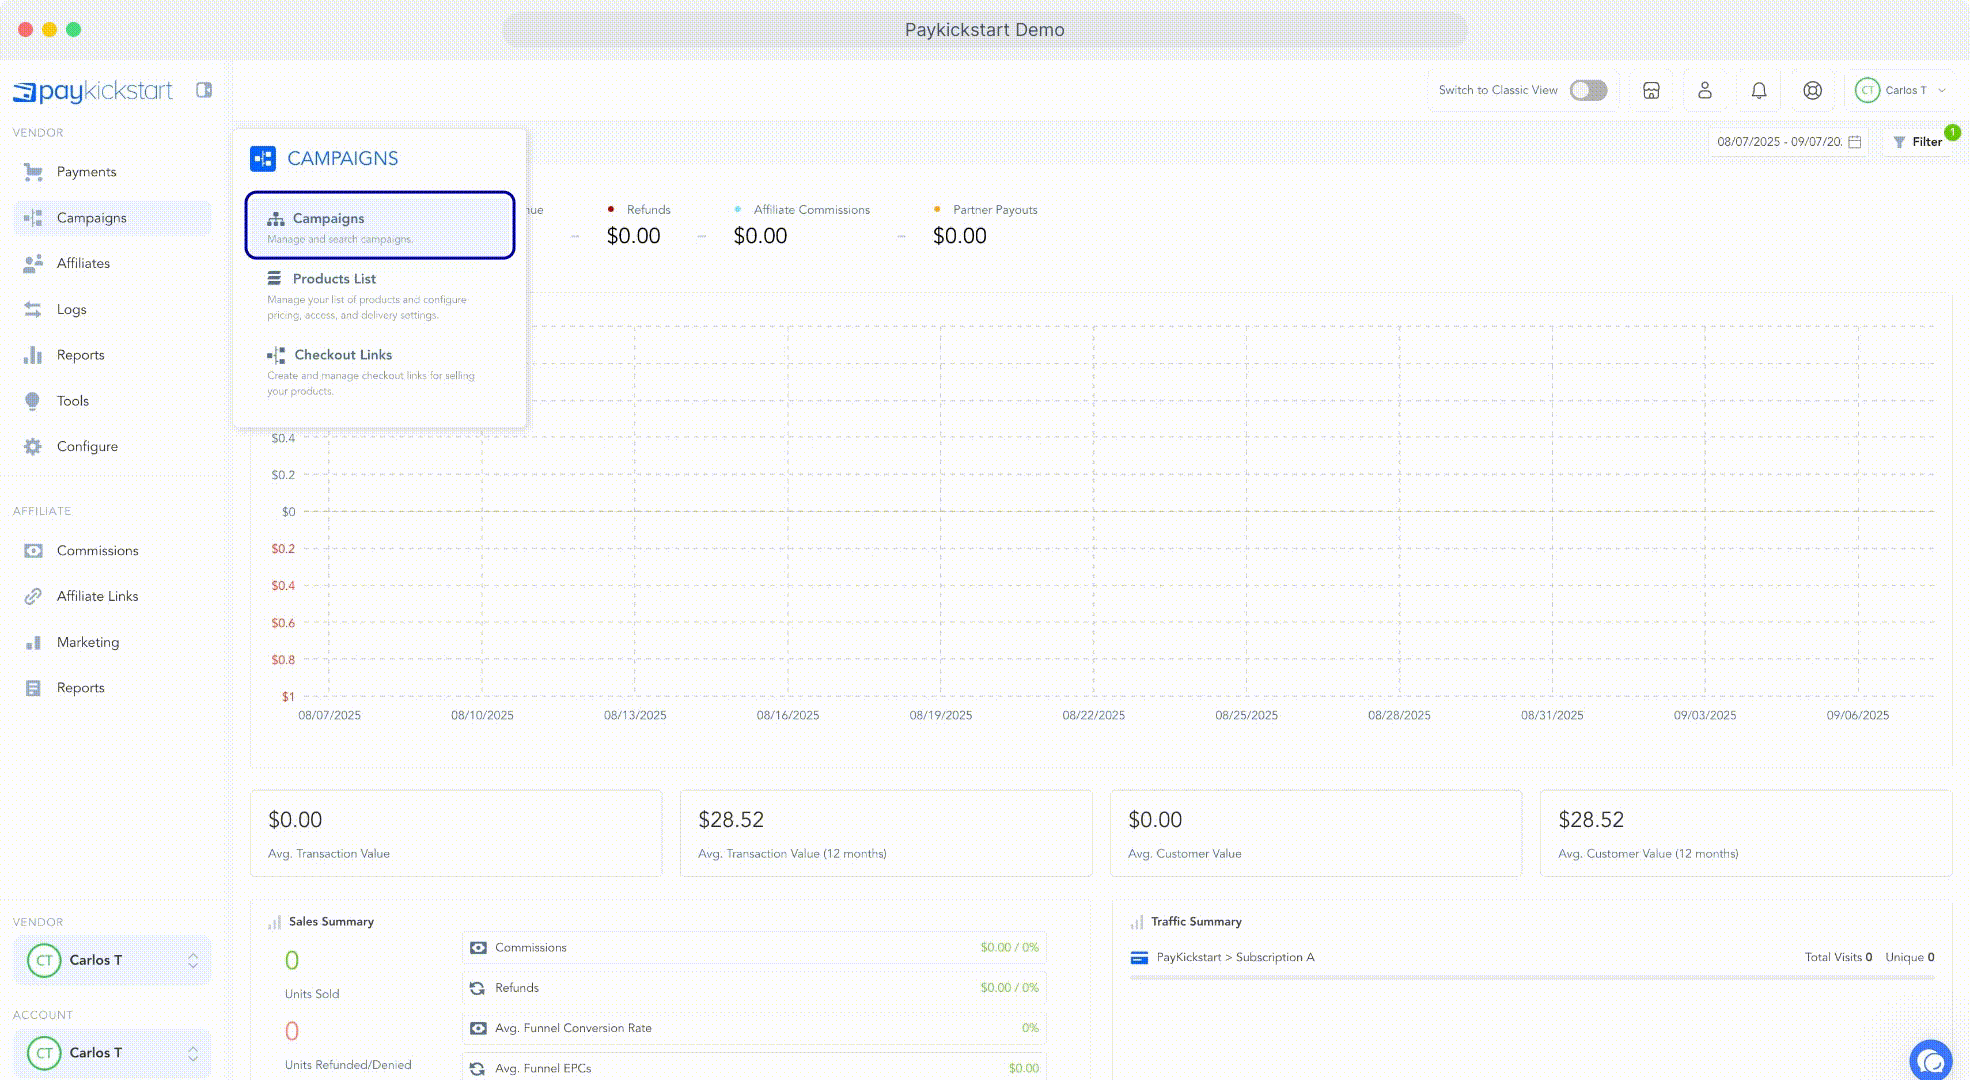1970x1080 pixels.
Task: Click the Partner Payouts legend label
Action: pos(995,210)
